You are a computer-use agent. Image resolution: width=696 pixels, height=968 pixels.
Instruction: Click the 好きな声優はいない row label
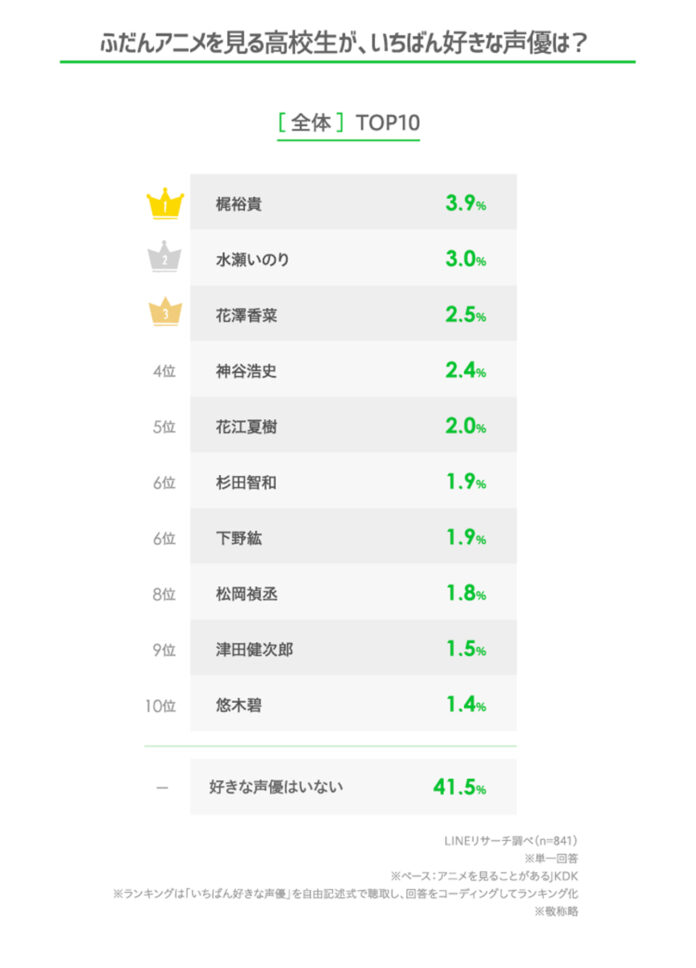276,787
